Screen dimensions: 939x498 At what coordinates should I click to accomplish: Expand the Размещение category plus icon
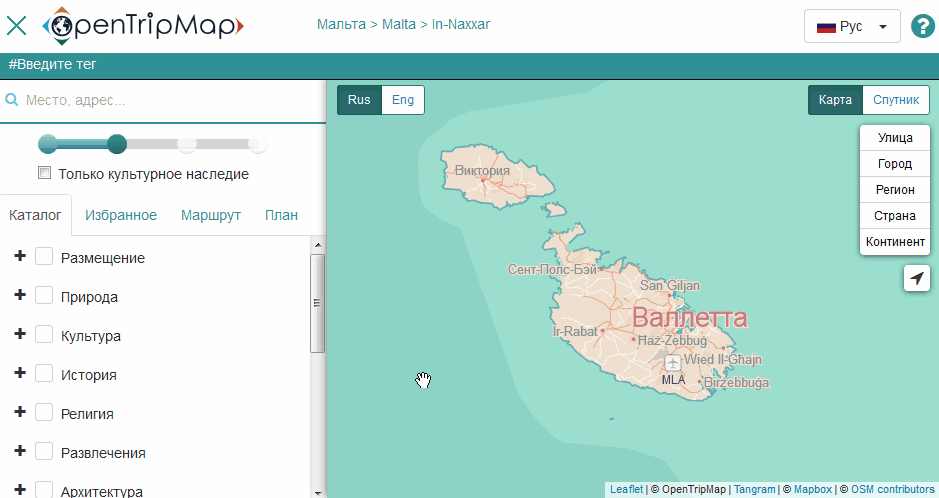click(19, 257)
